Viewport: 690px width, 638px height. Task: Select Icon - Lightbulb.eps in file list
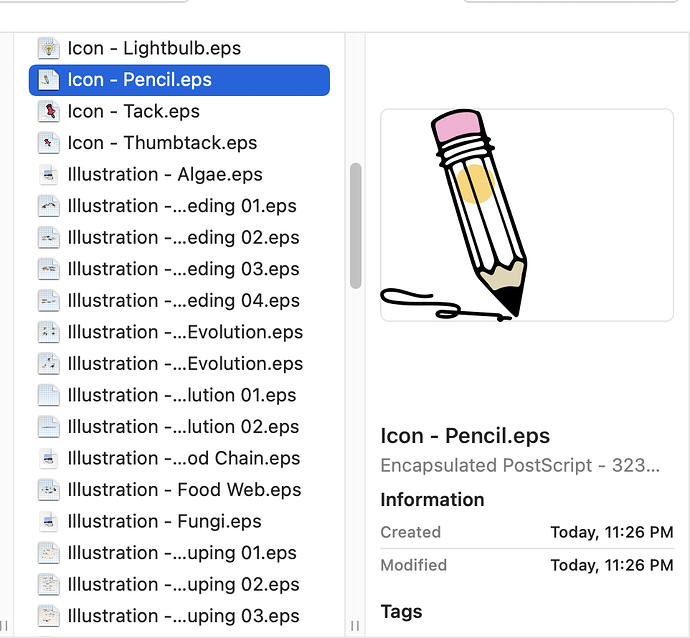pos(179,48)
